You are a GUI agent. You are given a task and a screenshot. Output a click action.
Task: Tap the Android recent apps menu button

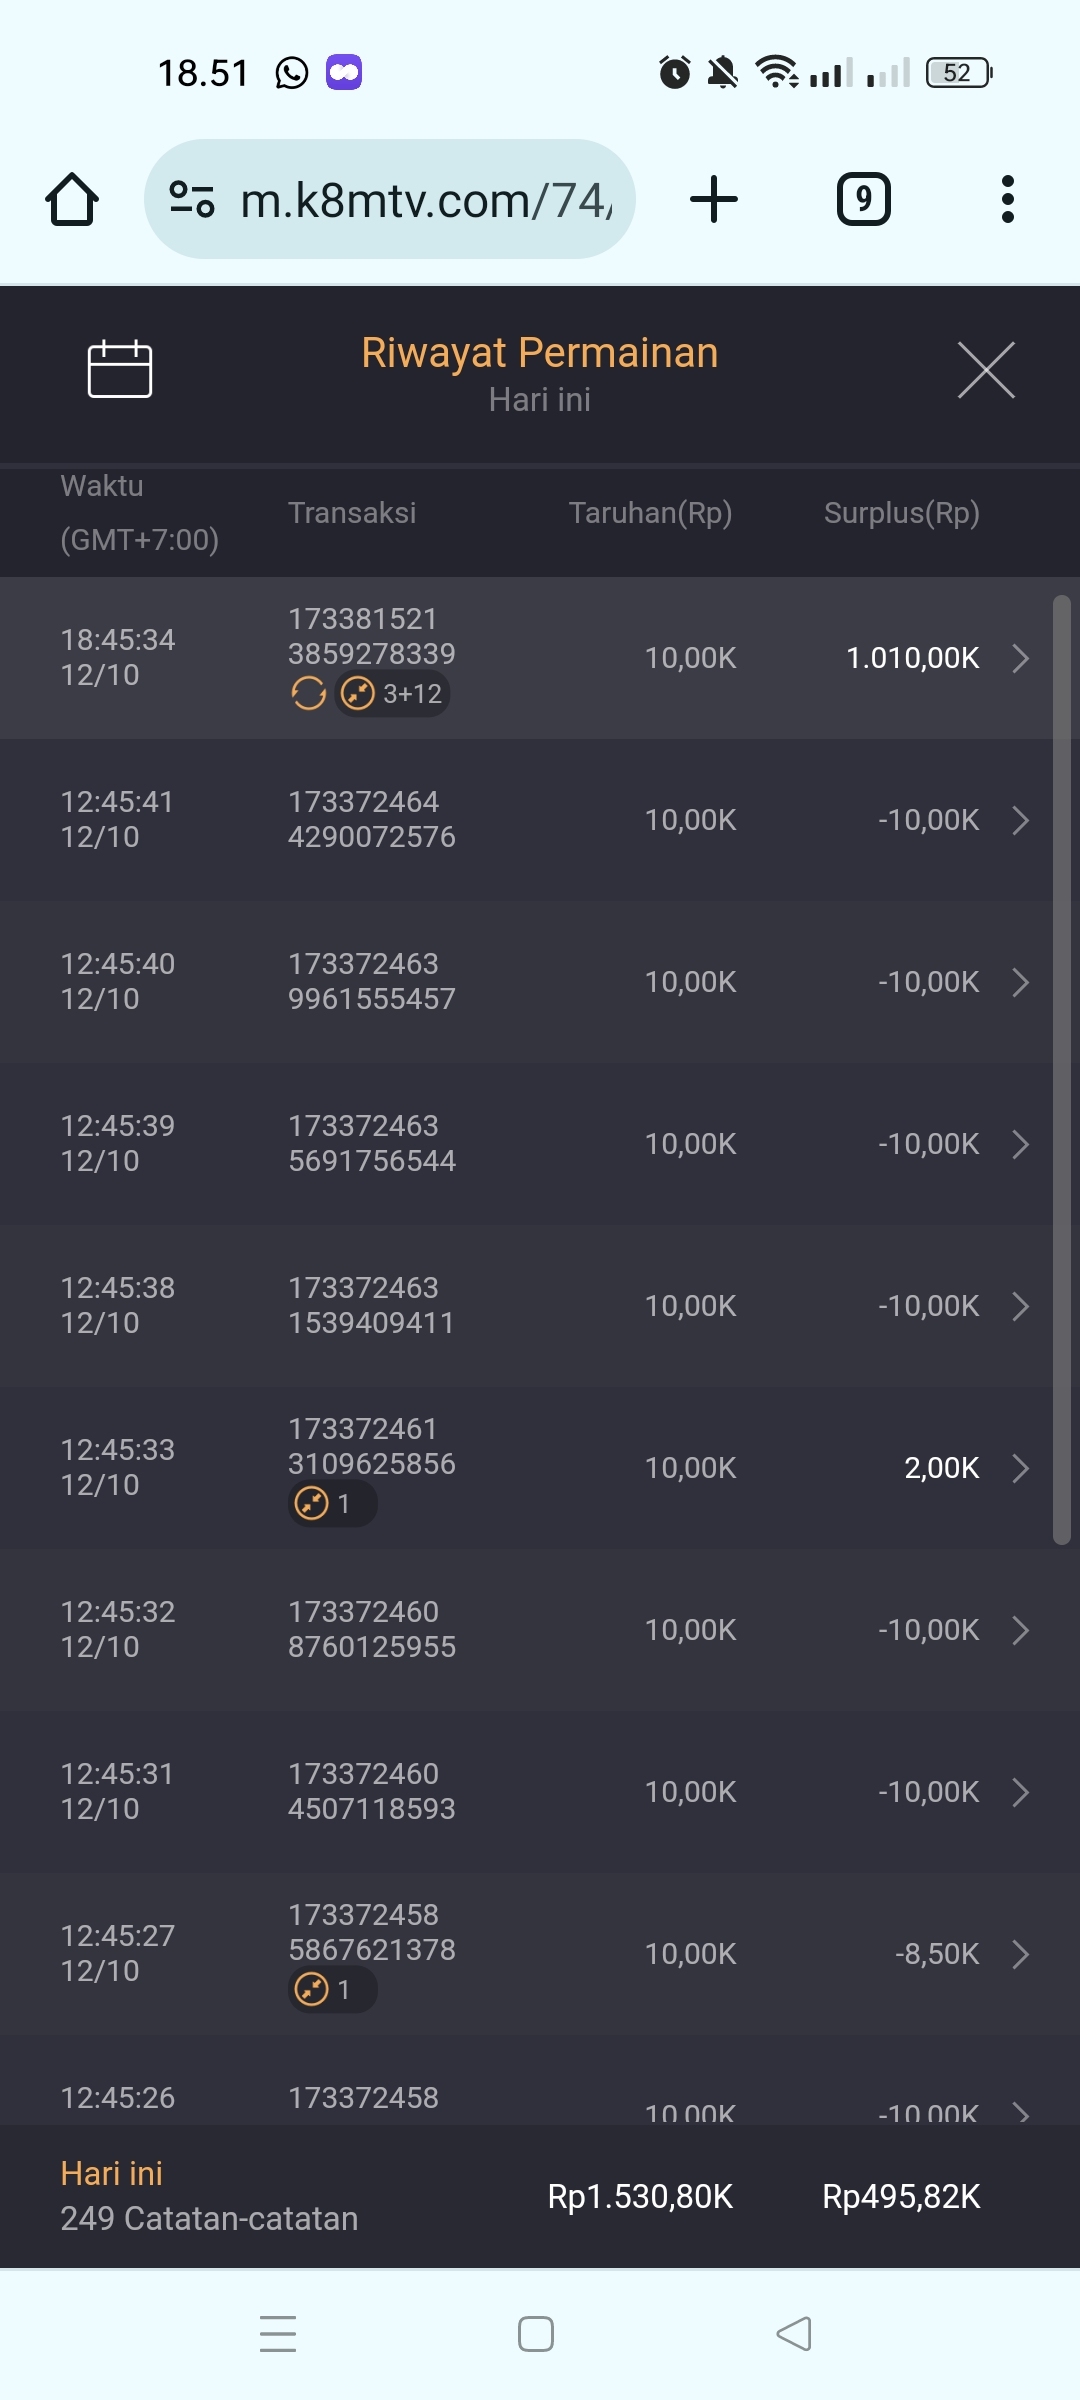click(278, 2334)
